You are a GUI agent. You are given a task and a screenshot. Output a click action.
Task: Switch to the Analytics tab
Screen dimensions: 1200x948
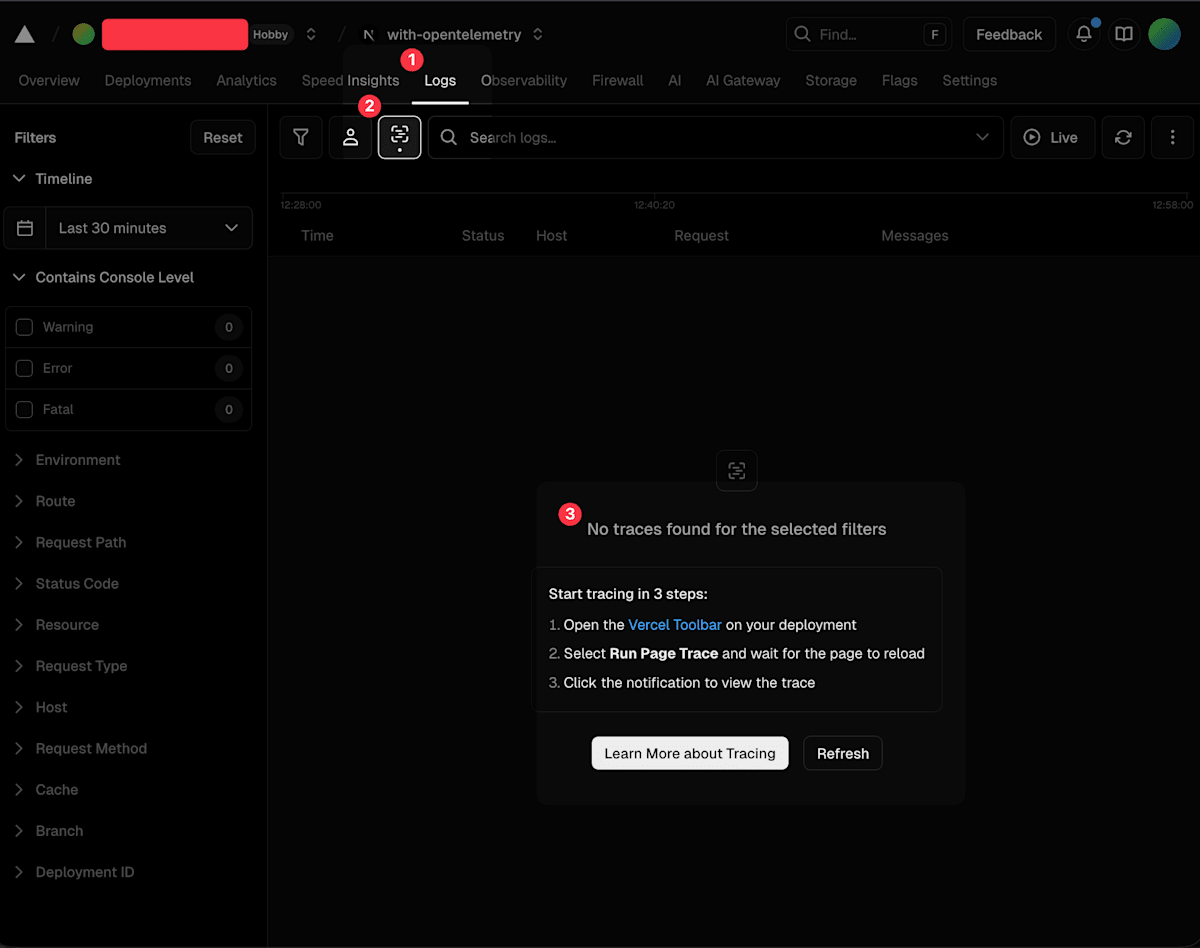point(246,80)
